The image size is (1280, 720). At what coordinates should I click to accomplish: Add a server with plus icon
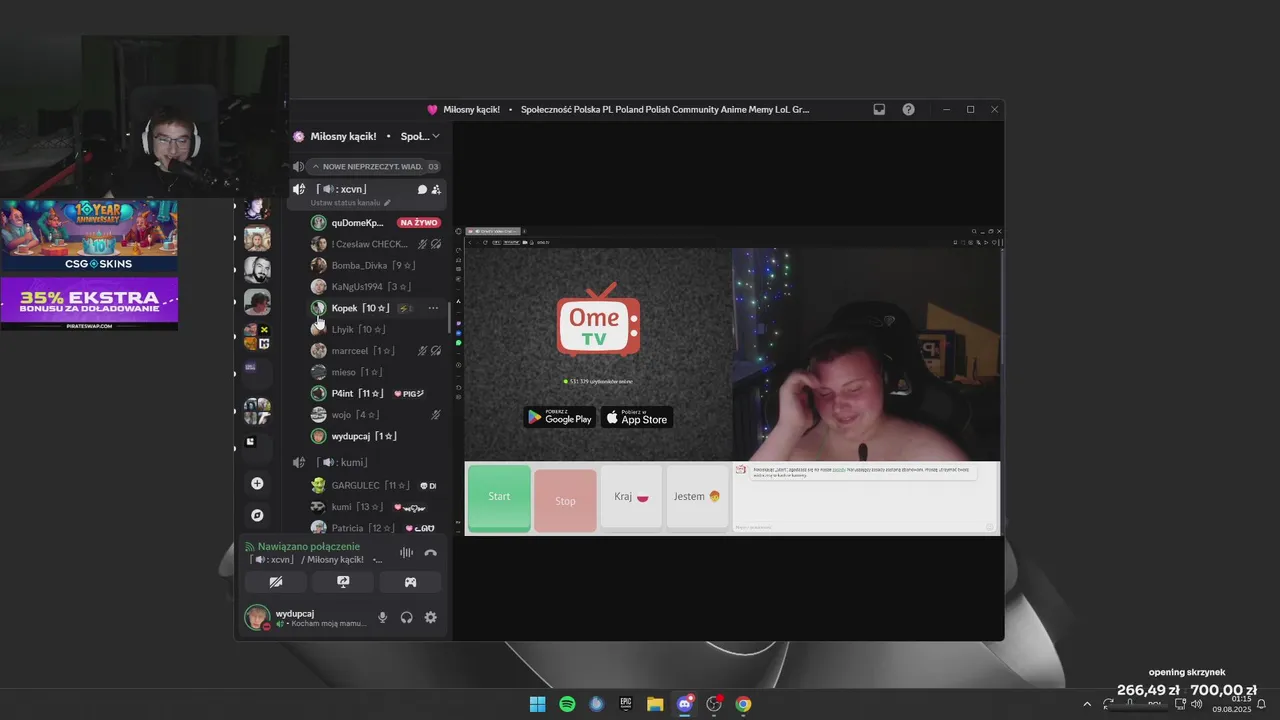[257, 484]
